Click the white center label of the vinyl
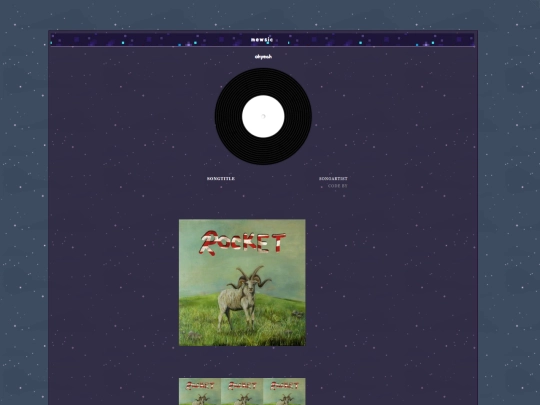This screenshot has height=405, width=540. 263,116
